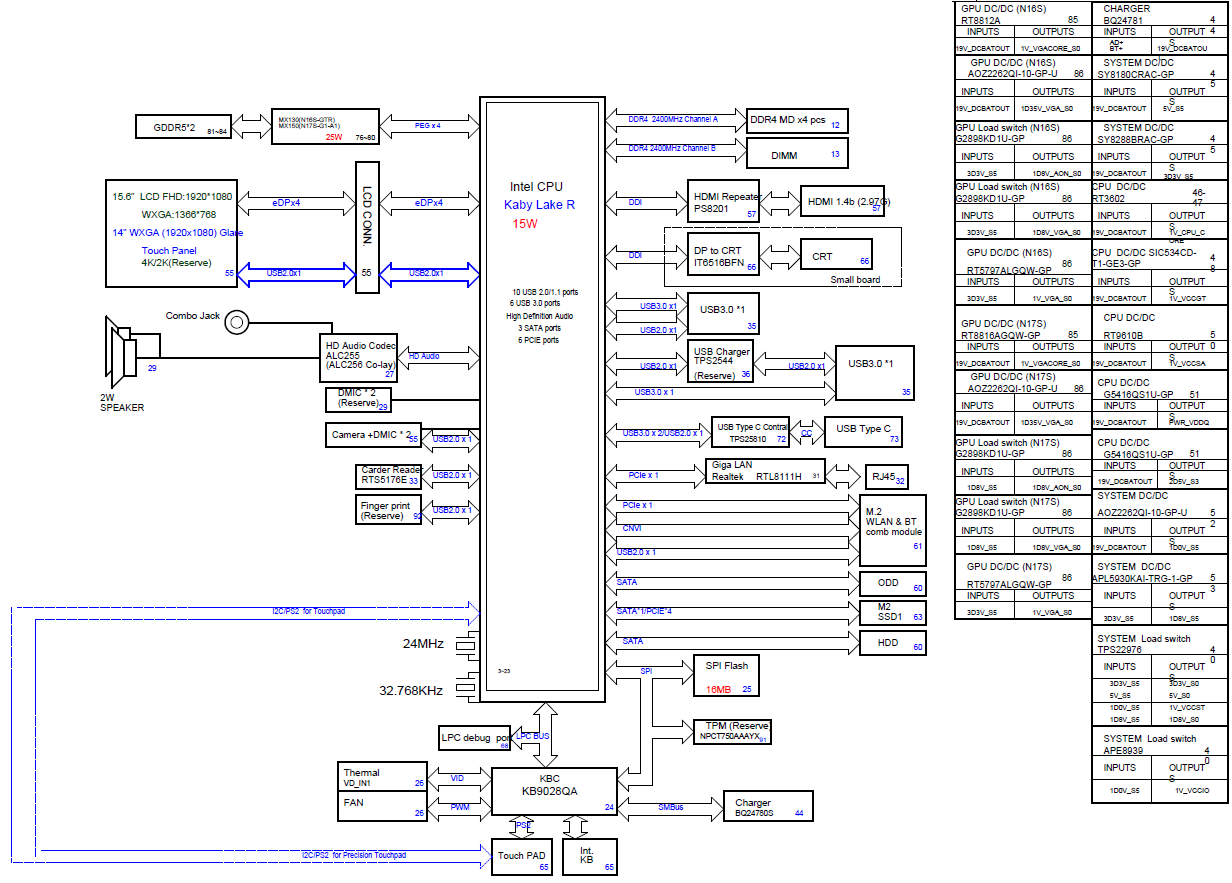The width and height of the screenshot is (1232, 883).
Task: Select the HDD block
Action: pos(893,643)
